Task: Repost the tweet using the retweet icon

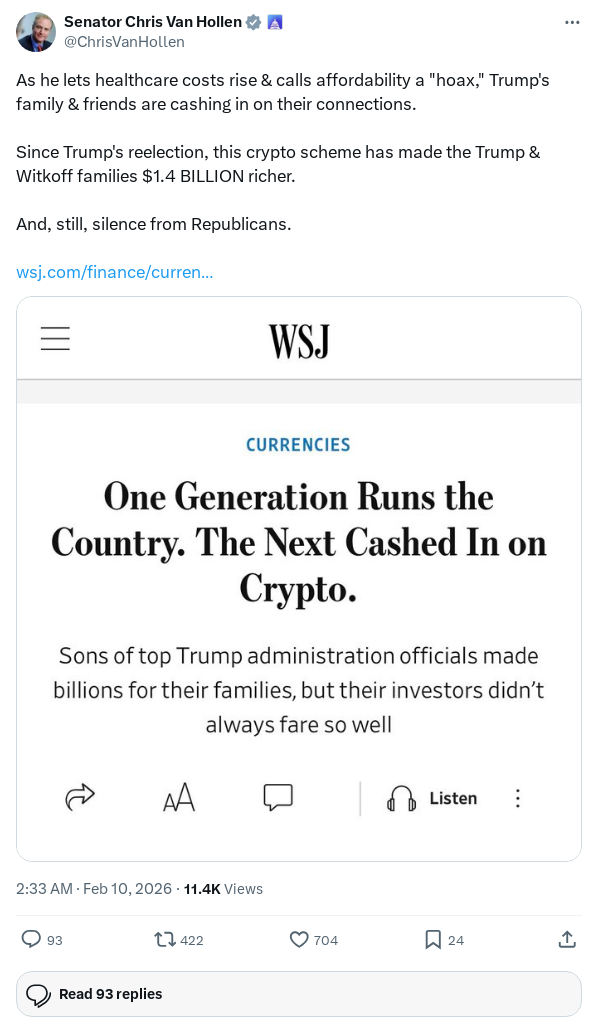Action: point(163,940)
